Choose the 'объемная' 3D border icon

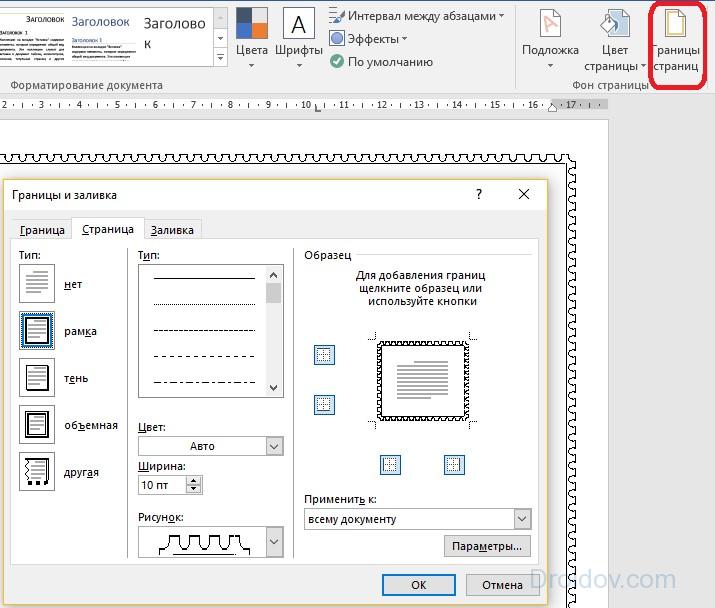tap(37, 425)
